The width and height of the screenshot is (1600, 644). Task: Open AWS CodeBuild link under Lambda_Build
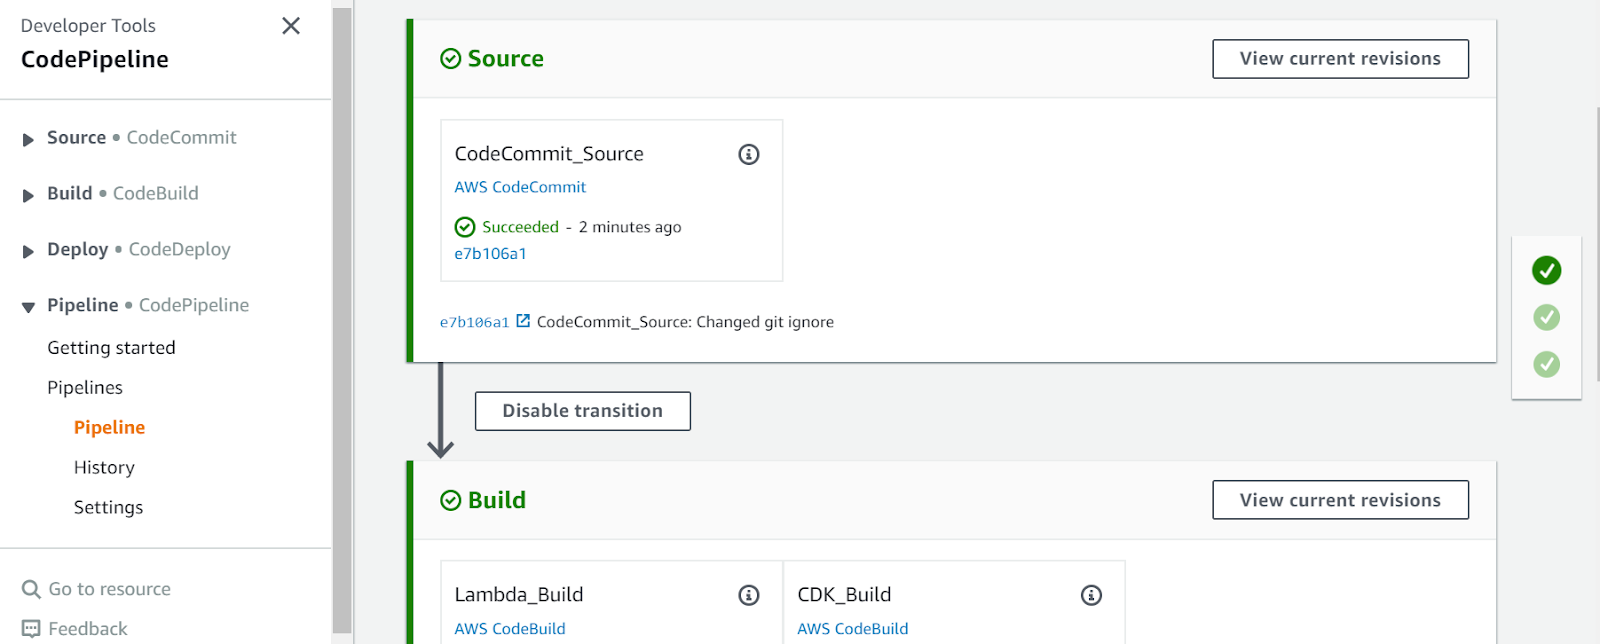[510, 629]
